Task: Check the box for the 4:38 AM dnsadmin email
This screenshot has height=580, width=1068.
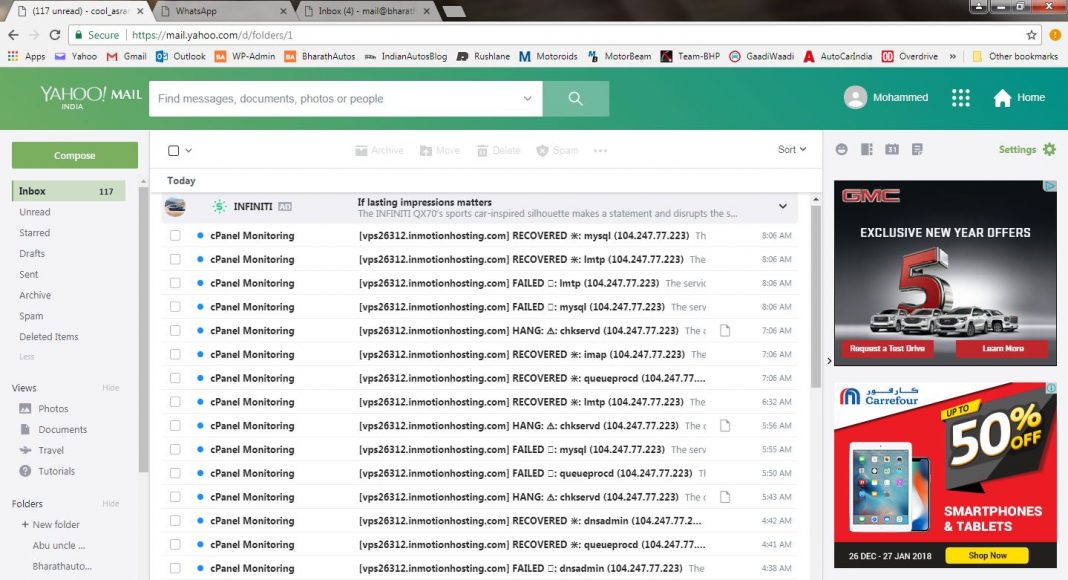Action: click(175, 569)
